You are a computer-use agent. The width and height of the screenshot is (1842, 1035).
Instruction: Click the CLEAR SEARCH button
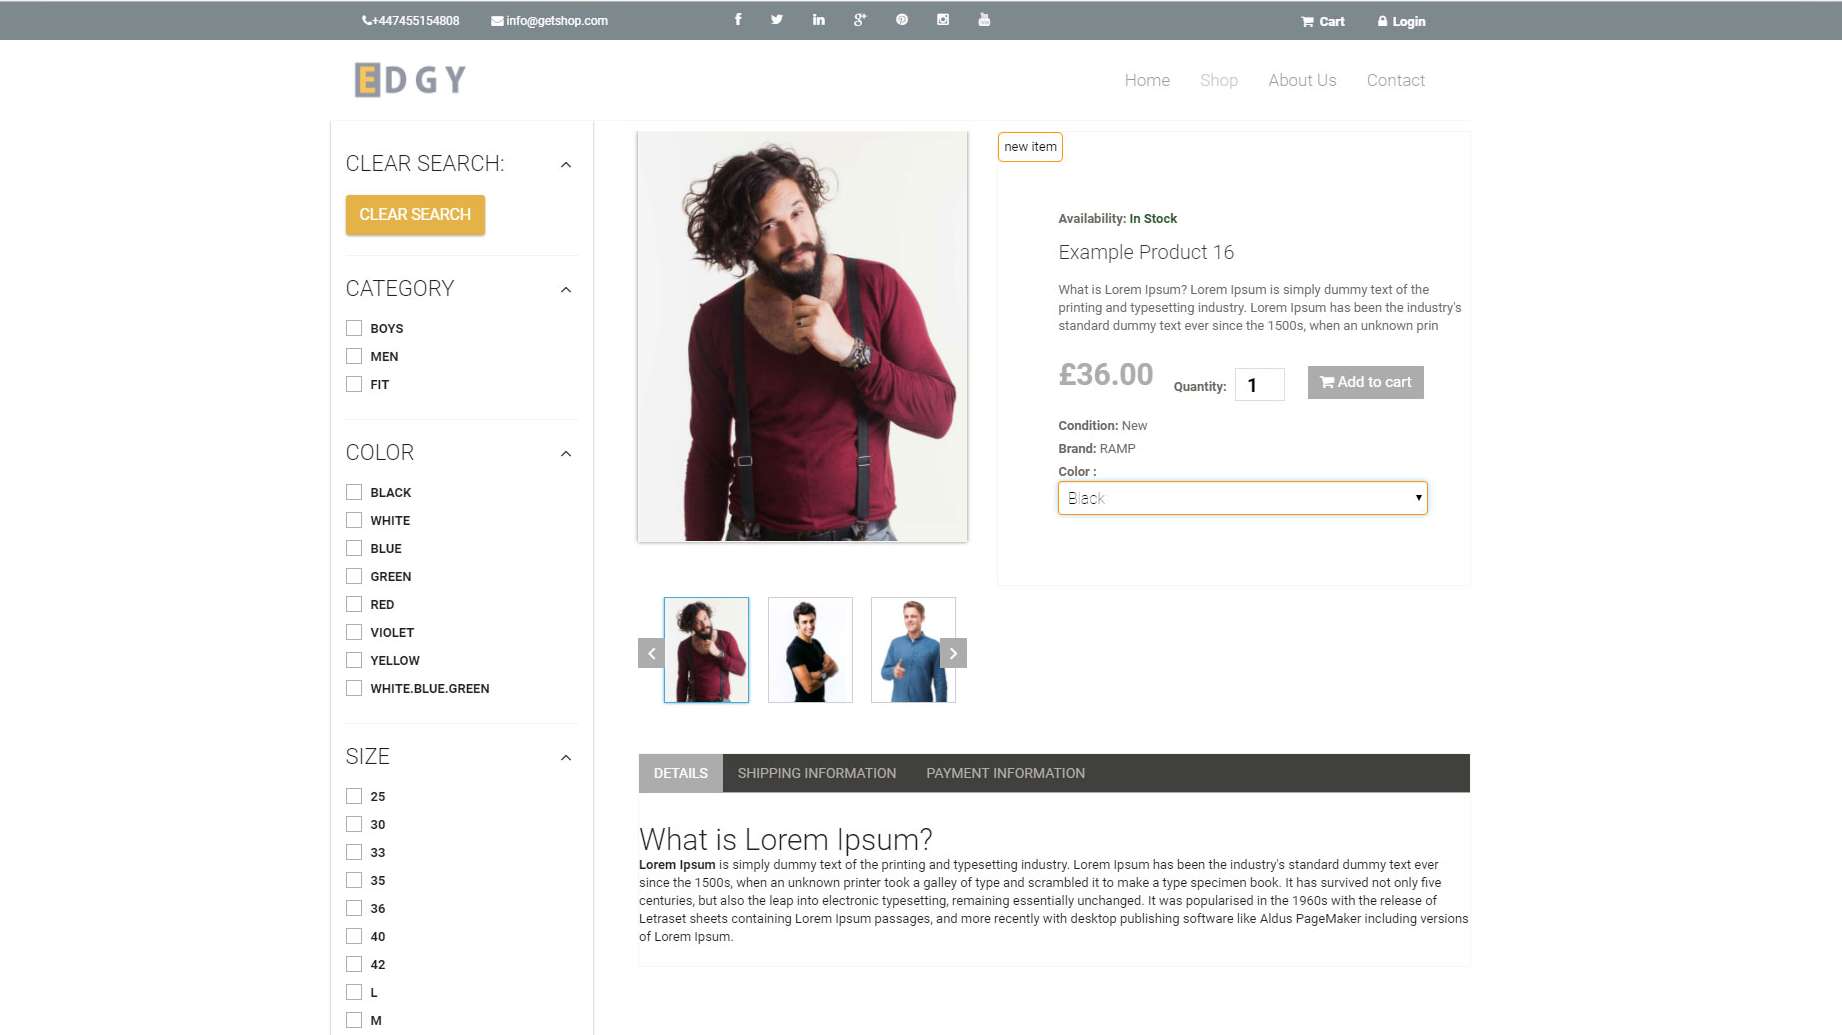click(x=415, y=215)
